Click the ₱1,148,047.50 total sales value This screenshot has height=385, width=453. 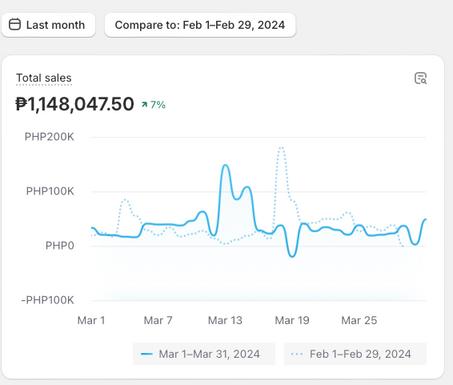tap(75, 104)
